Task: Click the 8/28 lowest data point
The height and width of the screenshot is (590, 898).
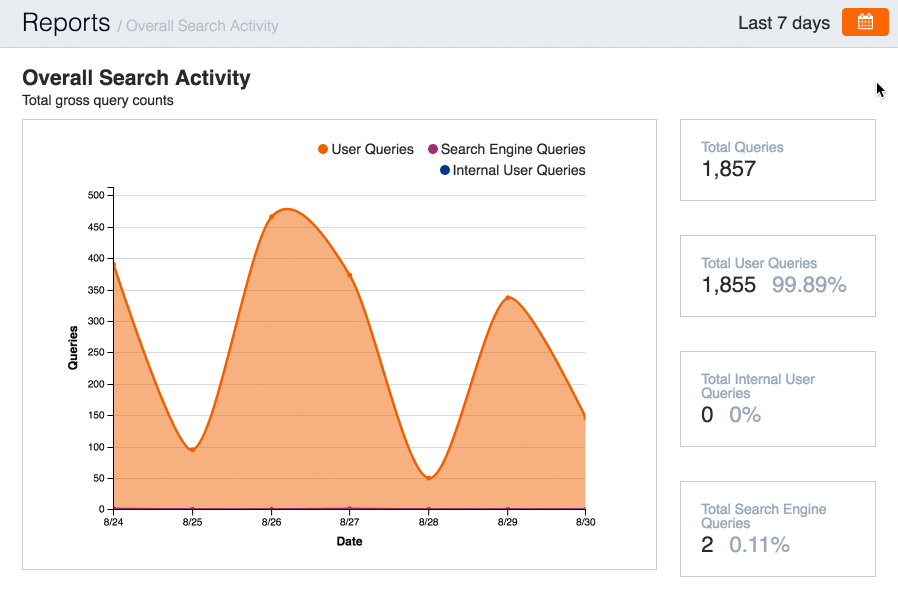Action: pyautogui.click(x=428, y=478)
